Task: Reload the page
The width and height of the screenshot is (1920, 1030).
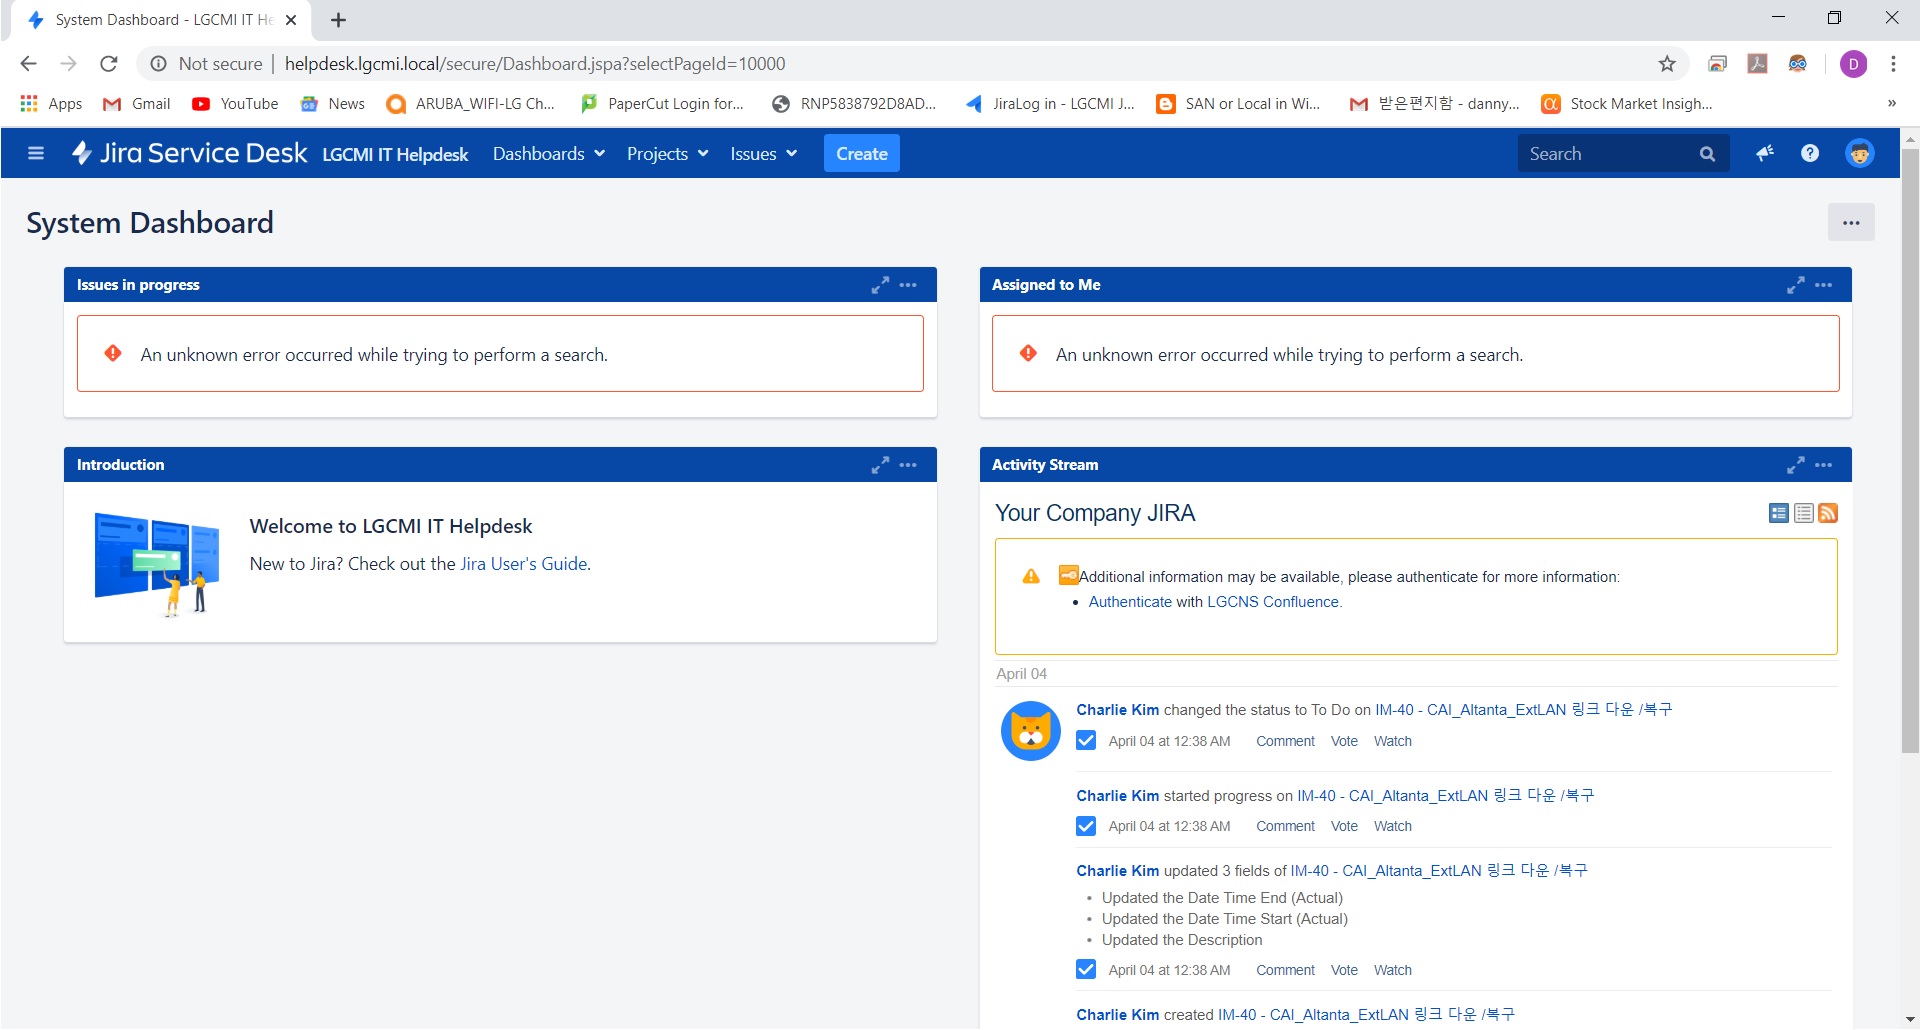Action: click(x=109, y=64)
